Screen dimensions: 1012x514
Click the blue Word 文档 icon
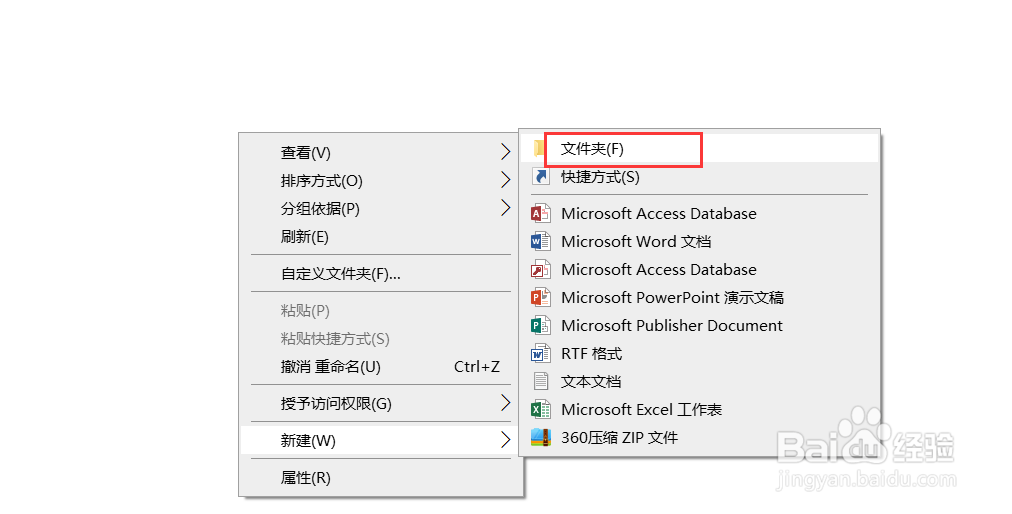540,242
